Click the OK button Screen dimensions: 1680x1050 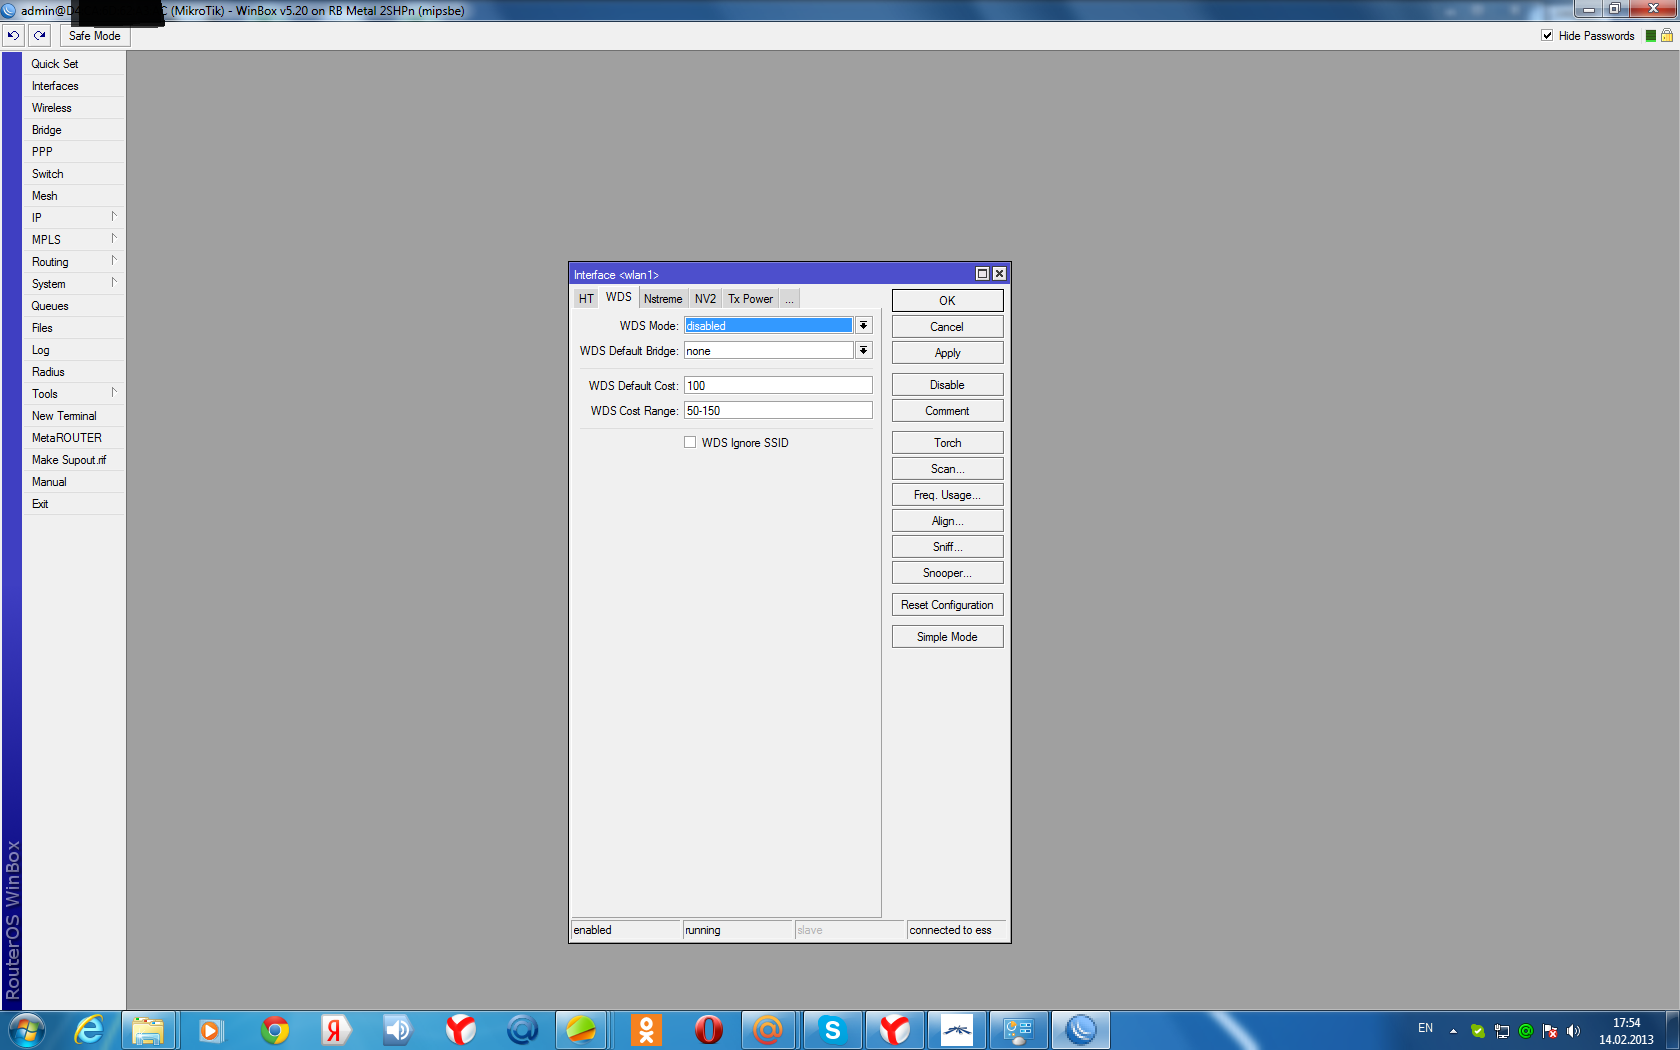pyautogui.click(x=947, y=300)
